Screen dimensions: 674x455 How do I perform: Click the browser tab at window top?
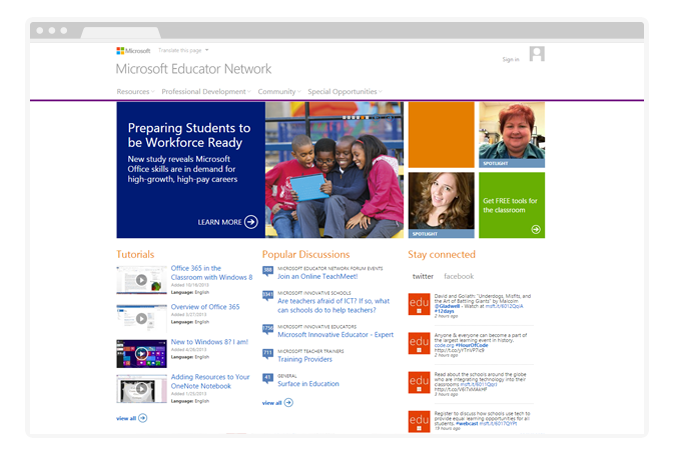(121, 33)
